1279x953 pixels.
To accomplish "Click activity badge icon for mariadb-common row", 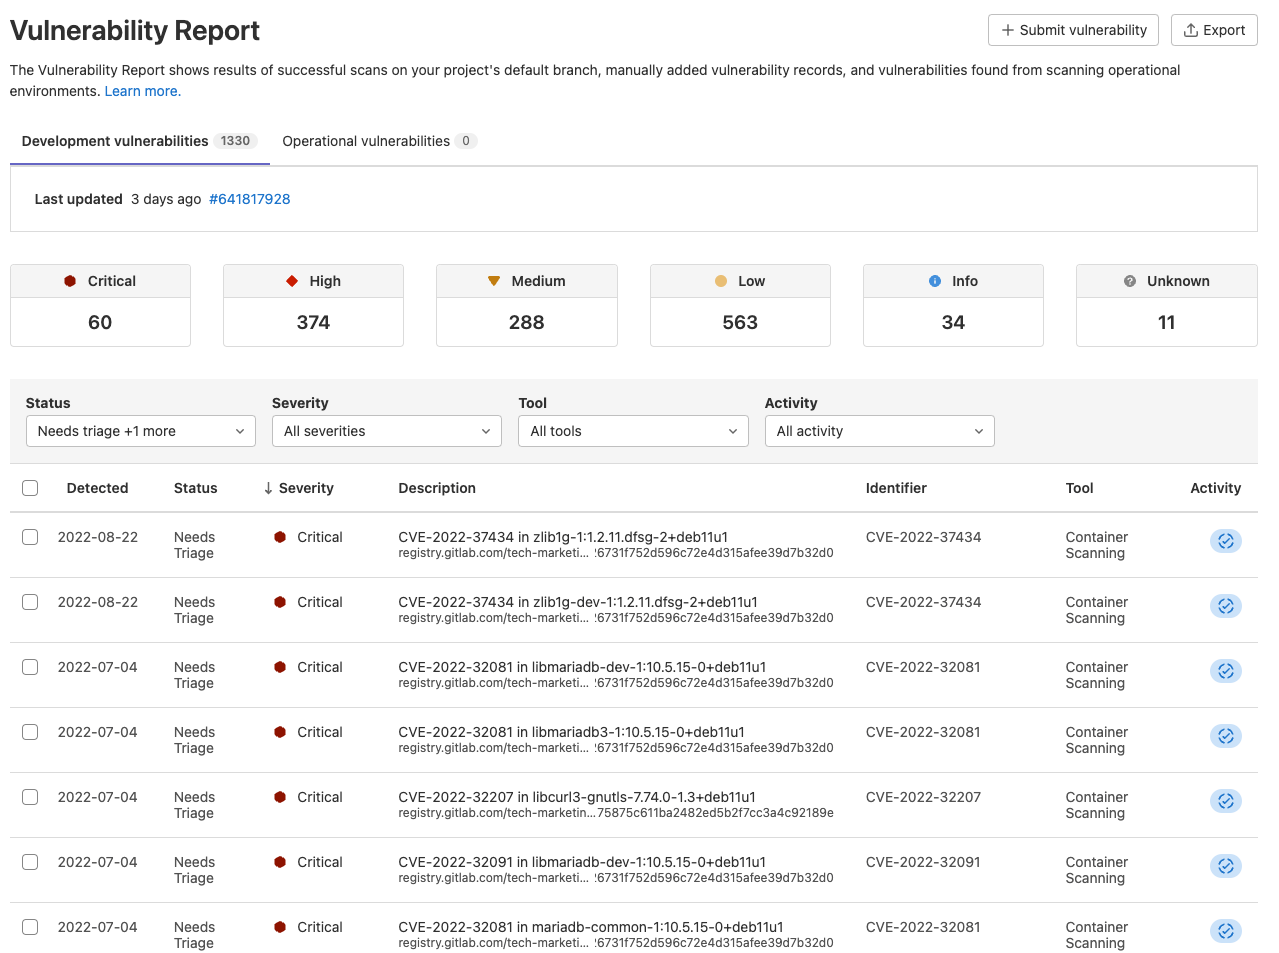I will point(1225,931).
